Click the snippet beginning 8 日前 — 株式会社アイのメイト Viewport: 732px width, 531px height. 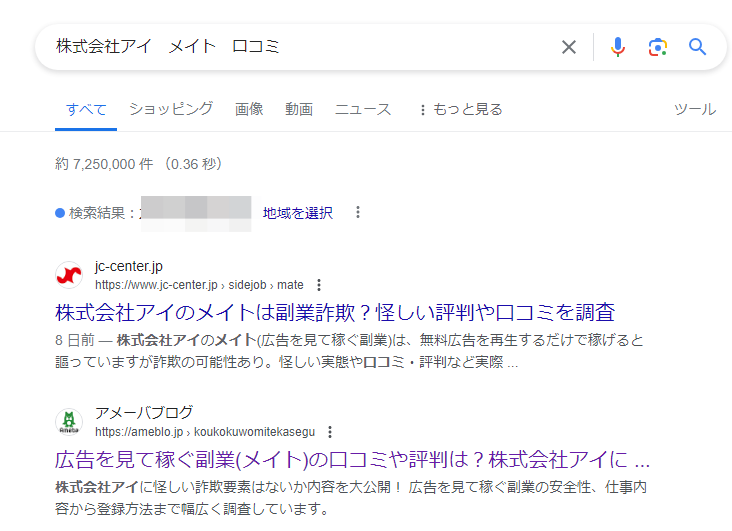pyautogui.click(x=349, y=351)
